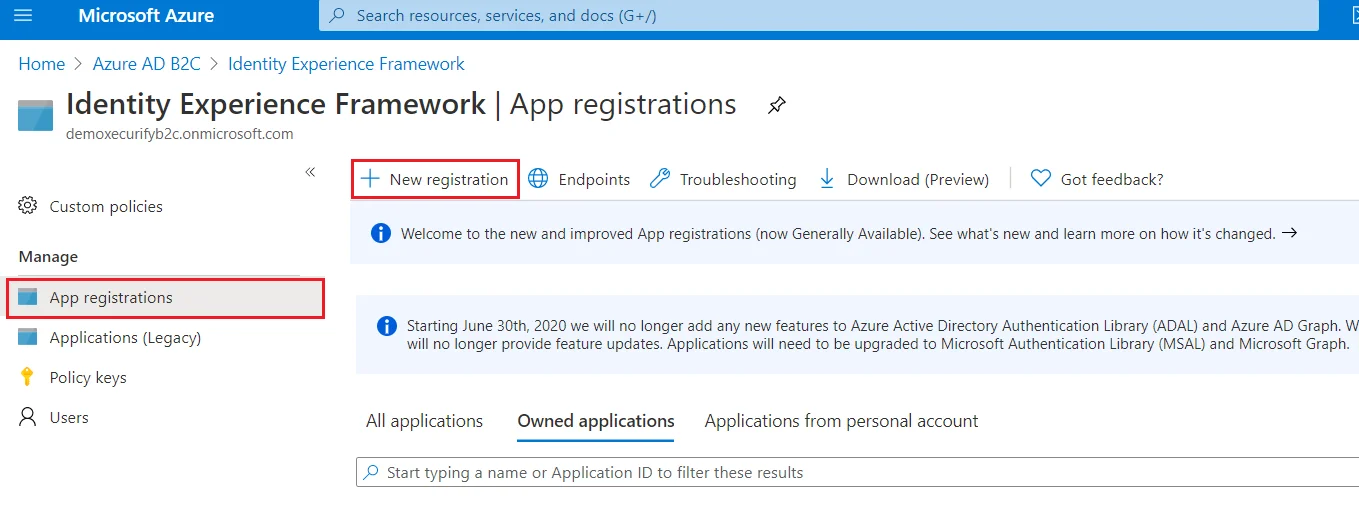Switch to Applications from personal account tab
1359x507 pixels.
click(x=841, y=421)
